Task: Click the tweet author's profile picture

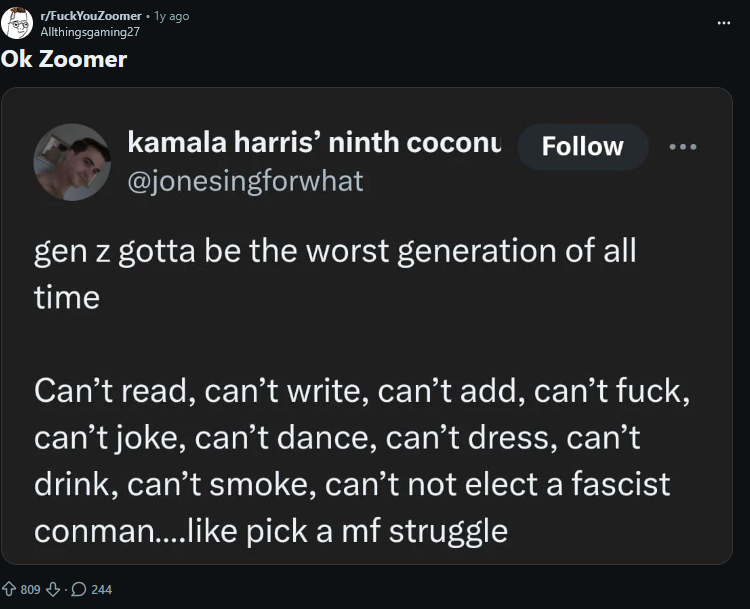Action: pyautogui.click(x=72, y=162)
